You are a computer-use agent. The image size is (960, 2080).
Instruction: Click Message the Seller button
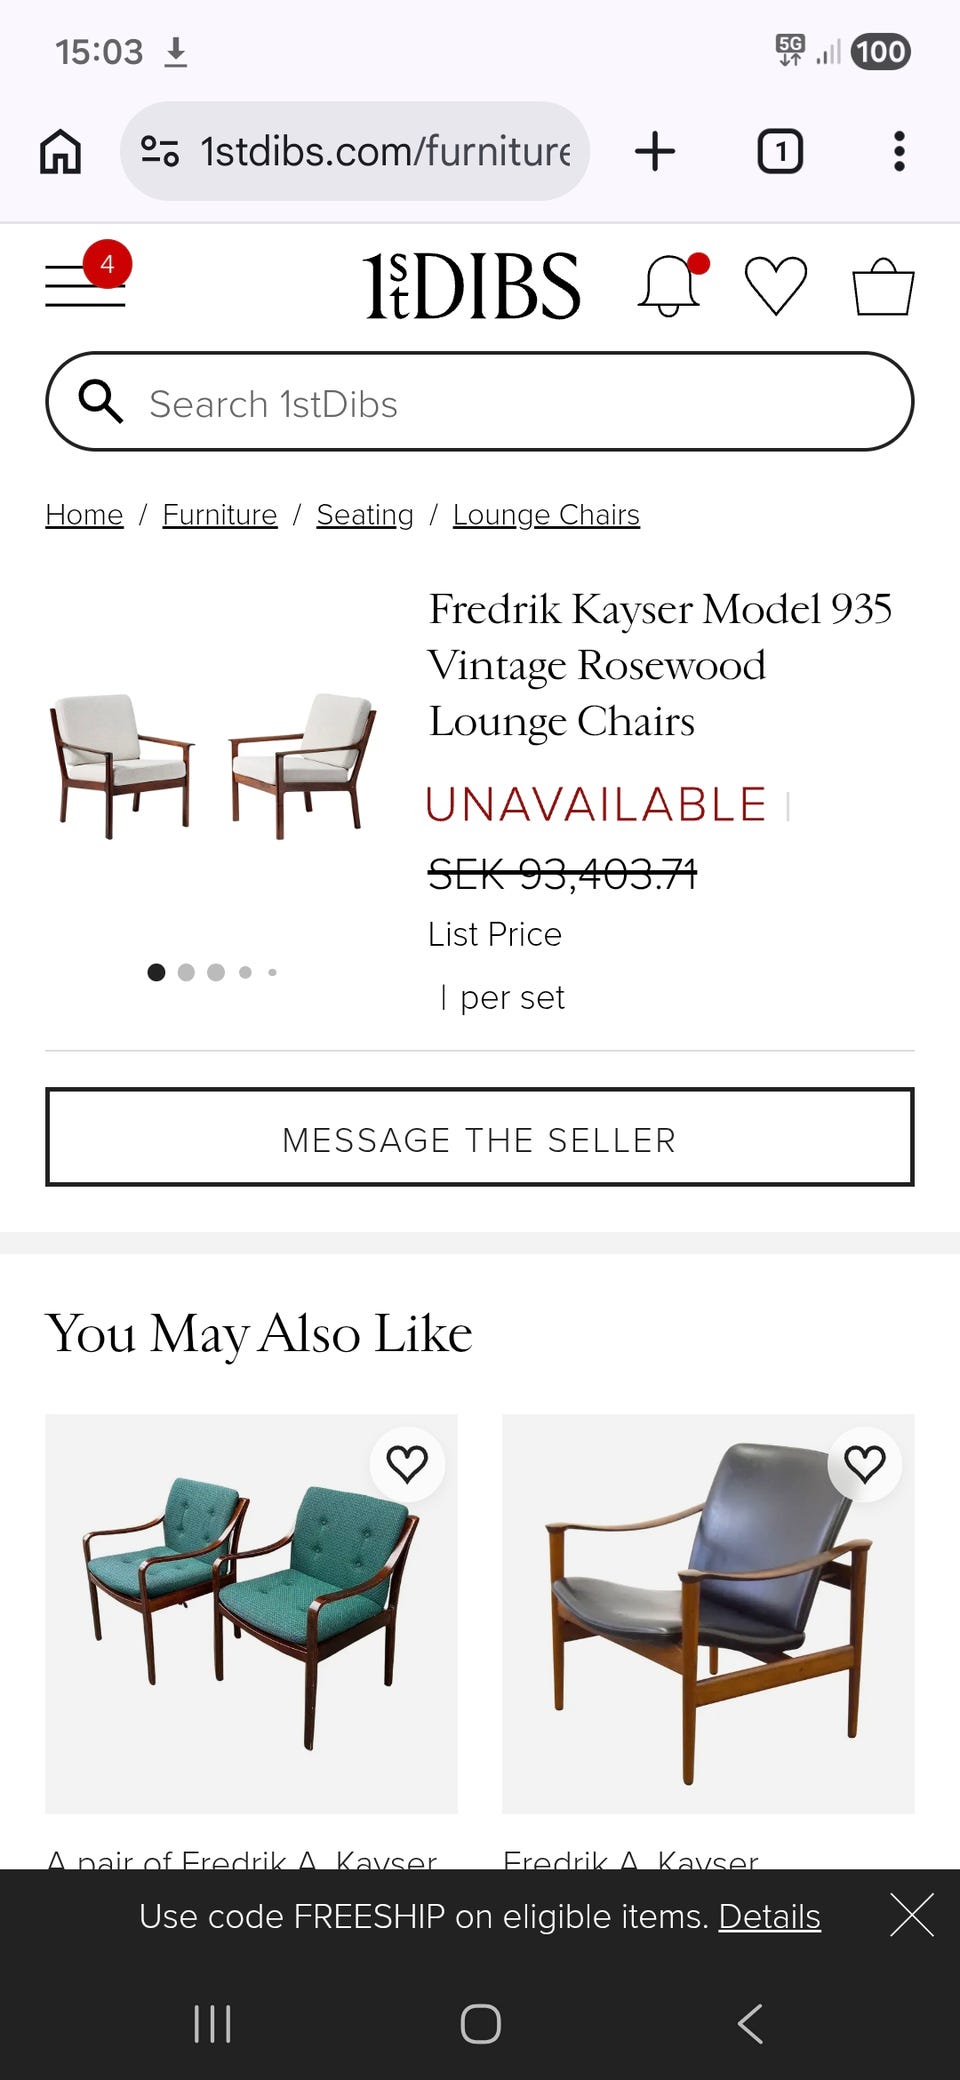480,1137
